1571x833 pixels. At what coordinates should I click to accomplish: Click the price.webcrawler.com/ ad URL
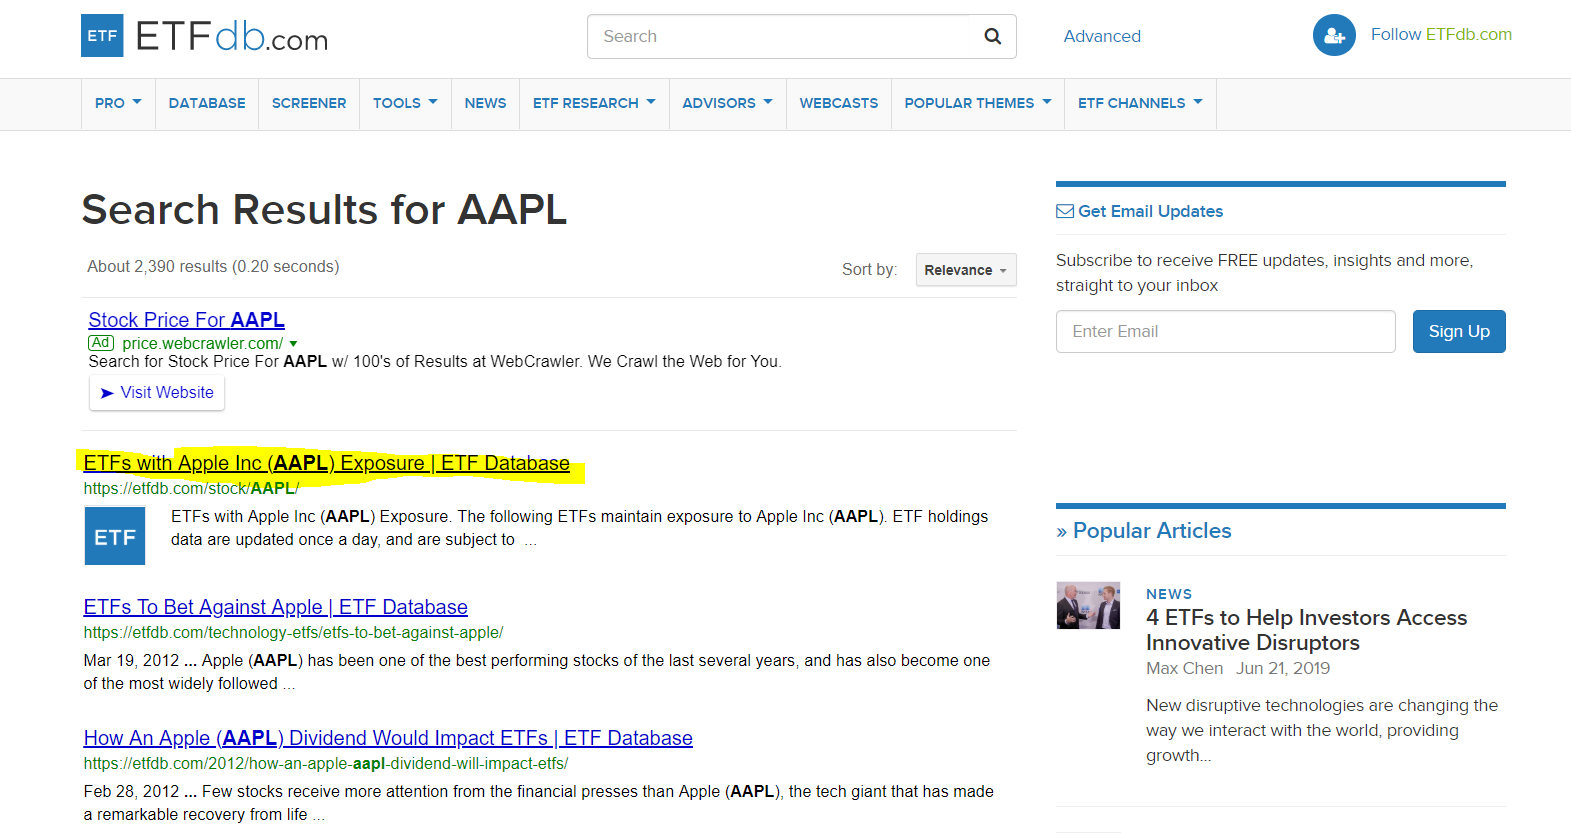coord(202,344)
